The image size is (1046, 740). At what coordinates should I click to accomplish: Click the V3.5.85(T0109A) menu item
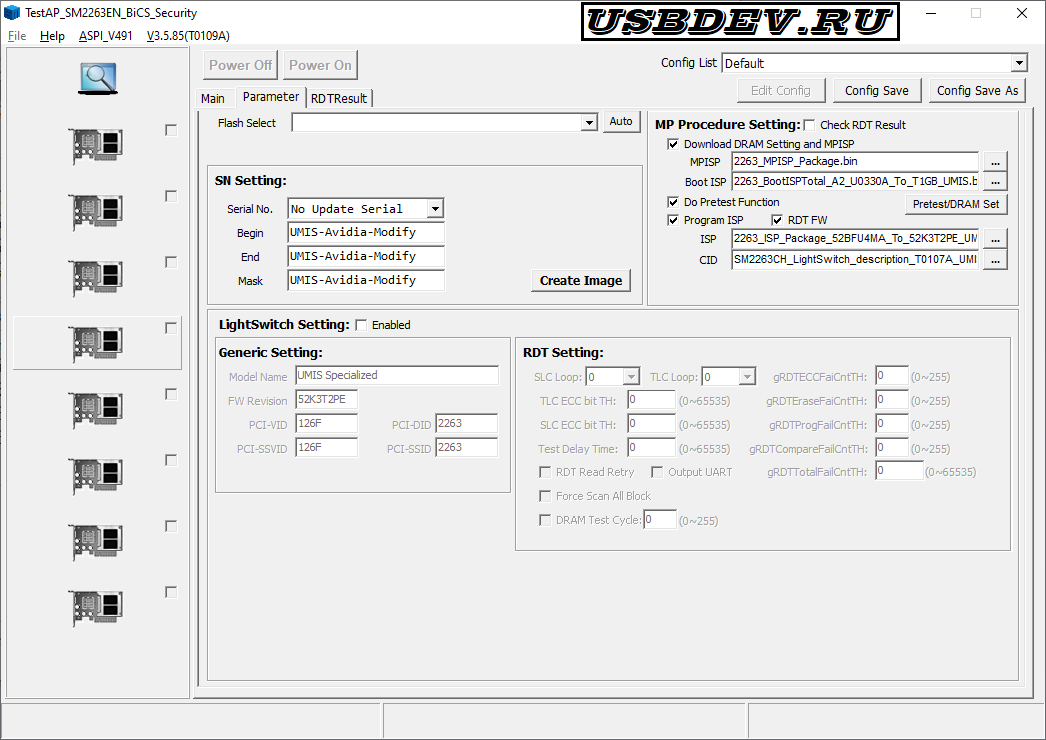coord(188,36)
